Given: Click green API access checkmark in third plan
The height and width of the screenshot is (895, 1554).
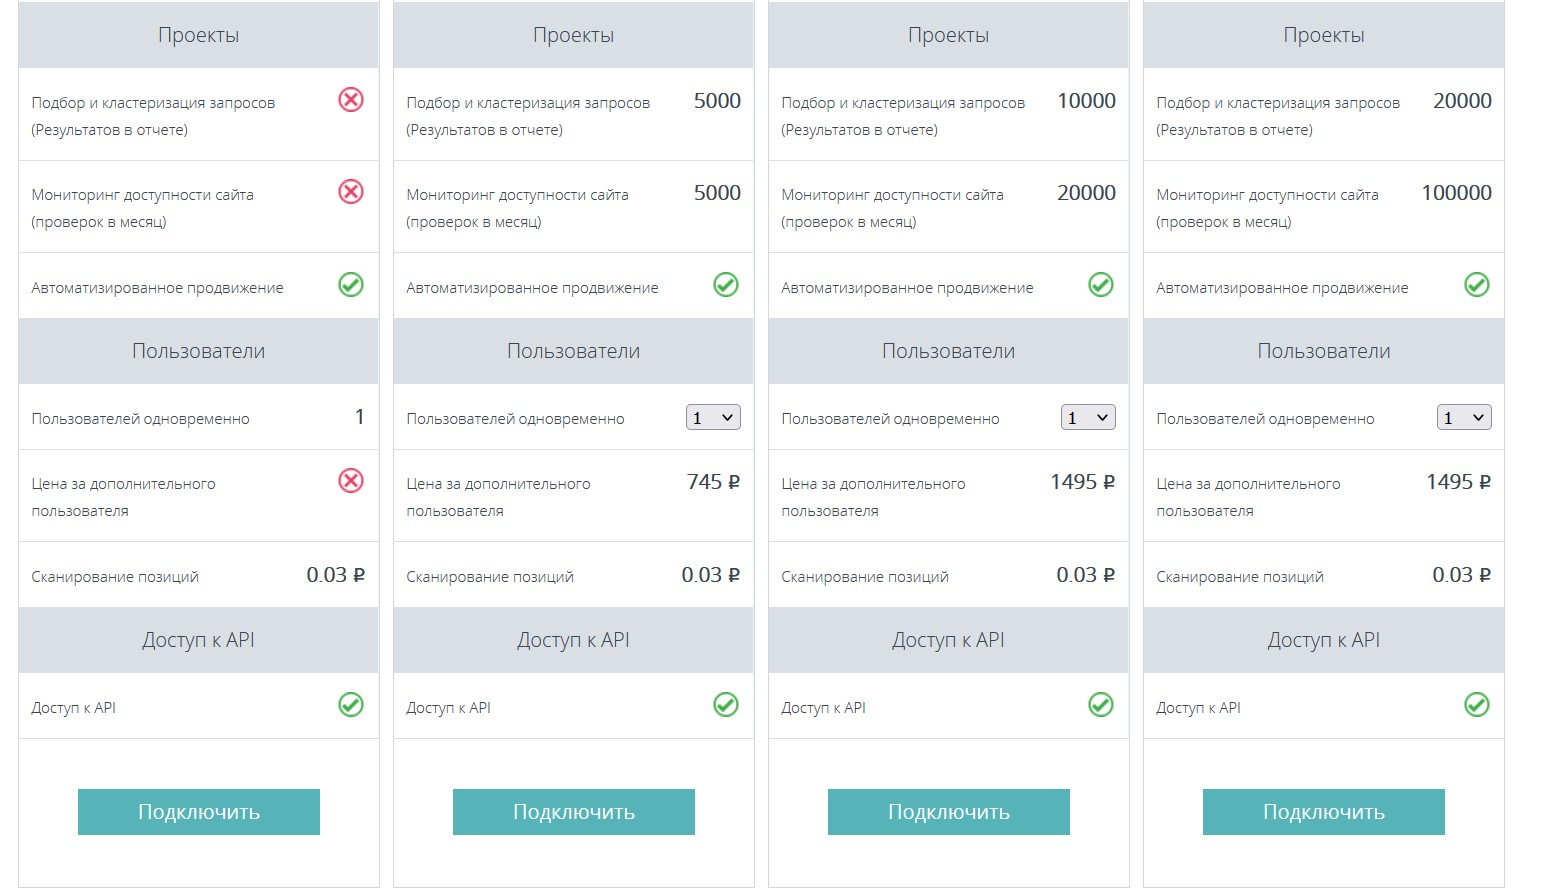Looking at the screenshot, I should 1101,705.
